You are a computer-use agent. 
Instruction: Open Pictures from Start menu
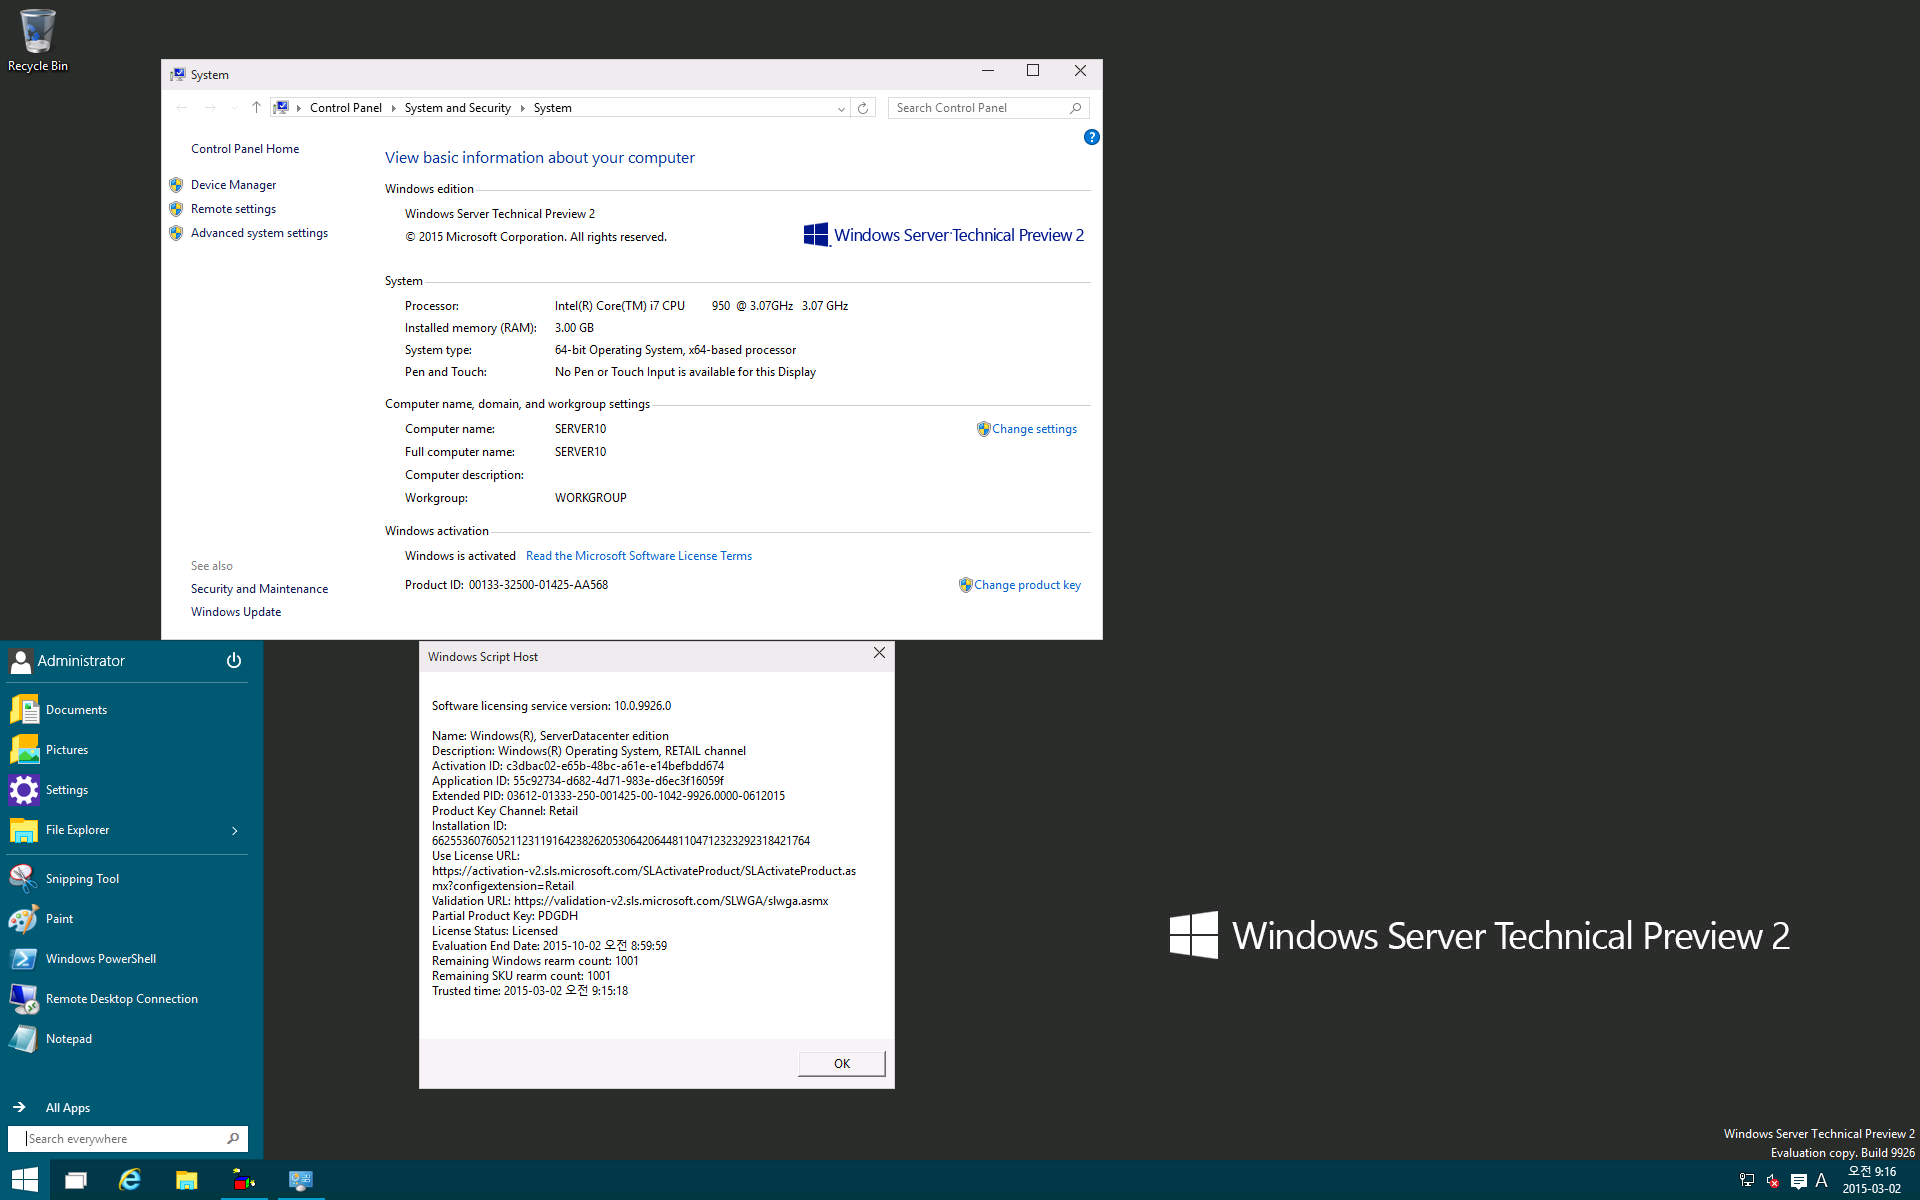pos(127,750)
